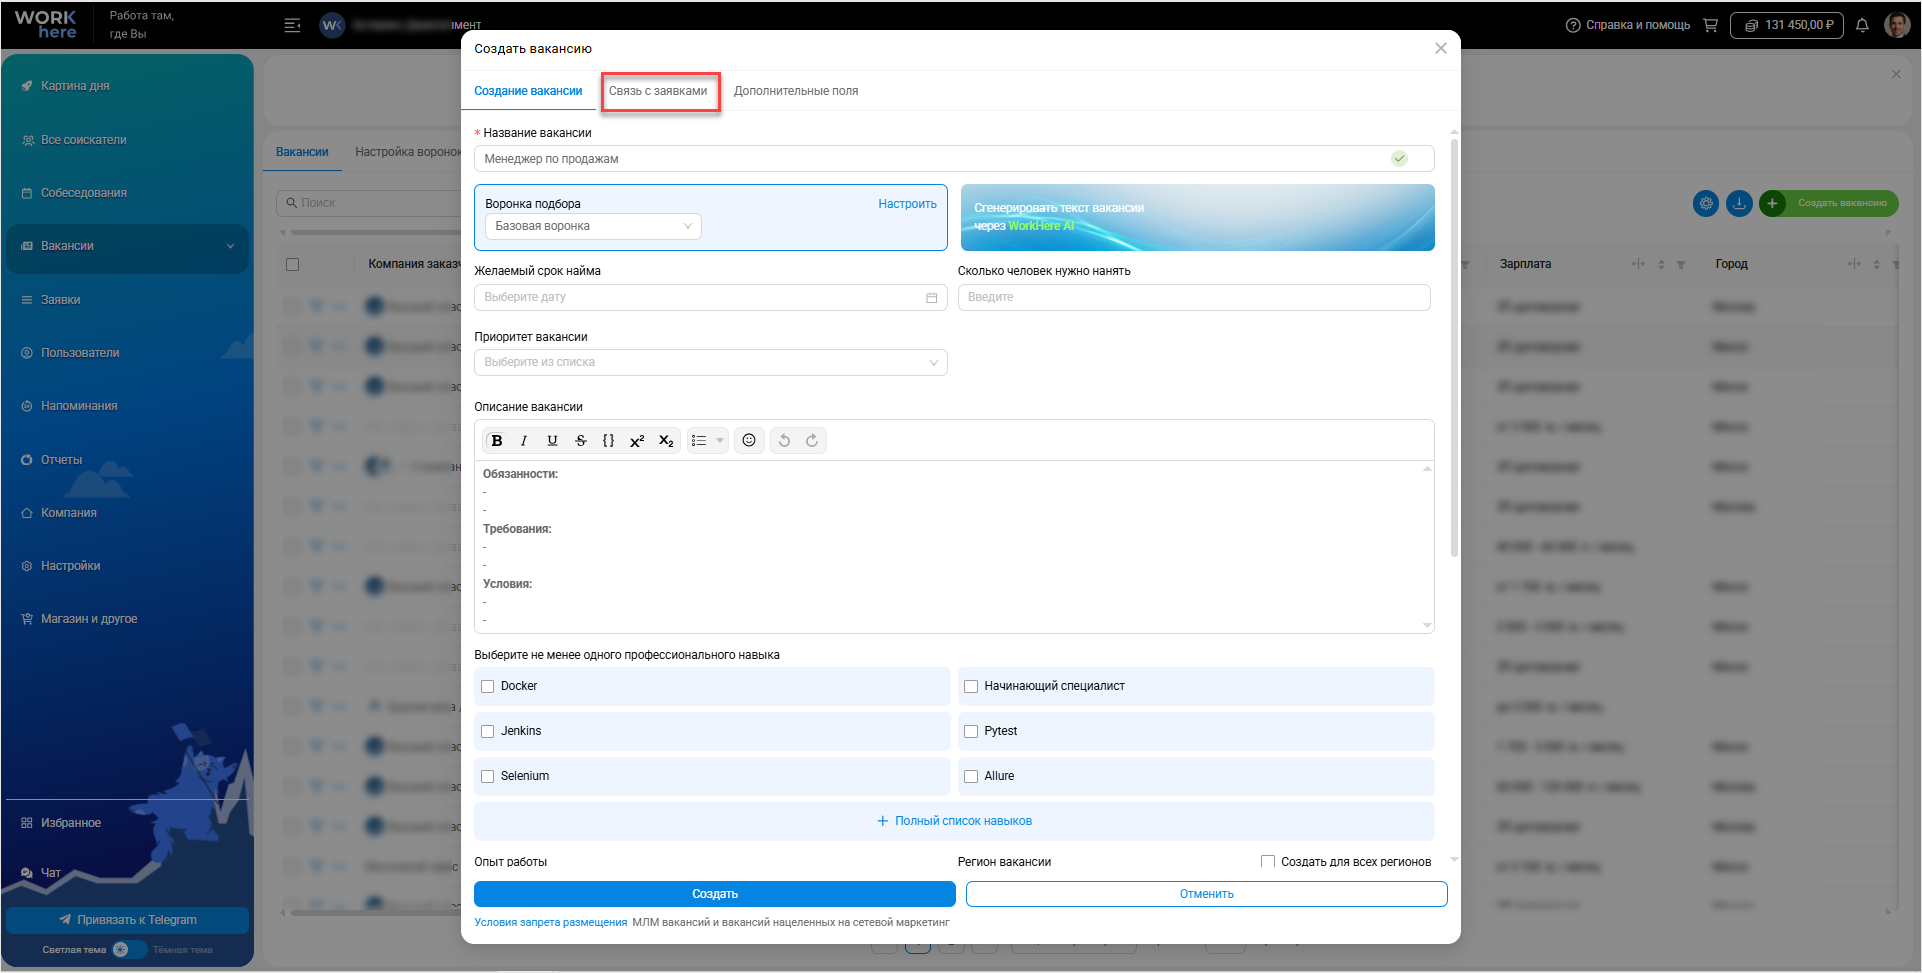Apply strikethrough text formatting

pos(580,441)
